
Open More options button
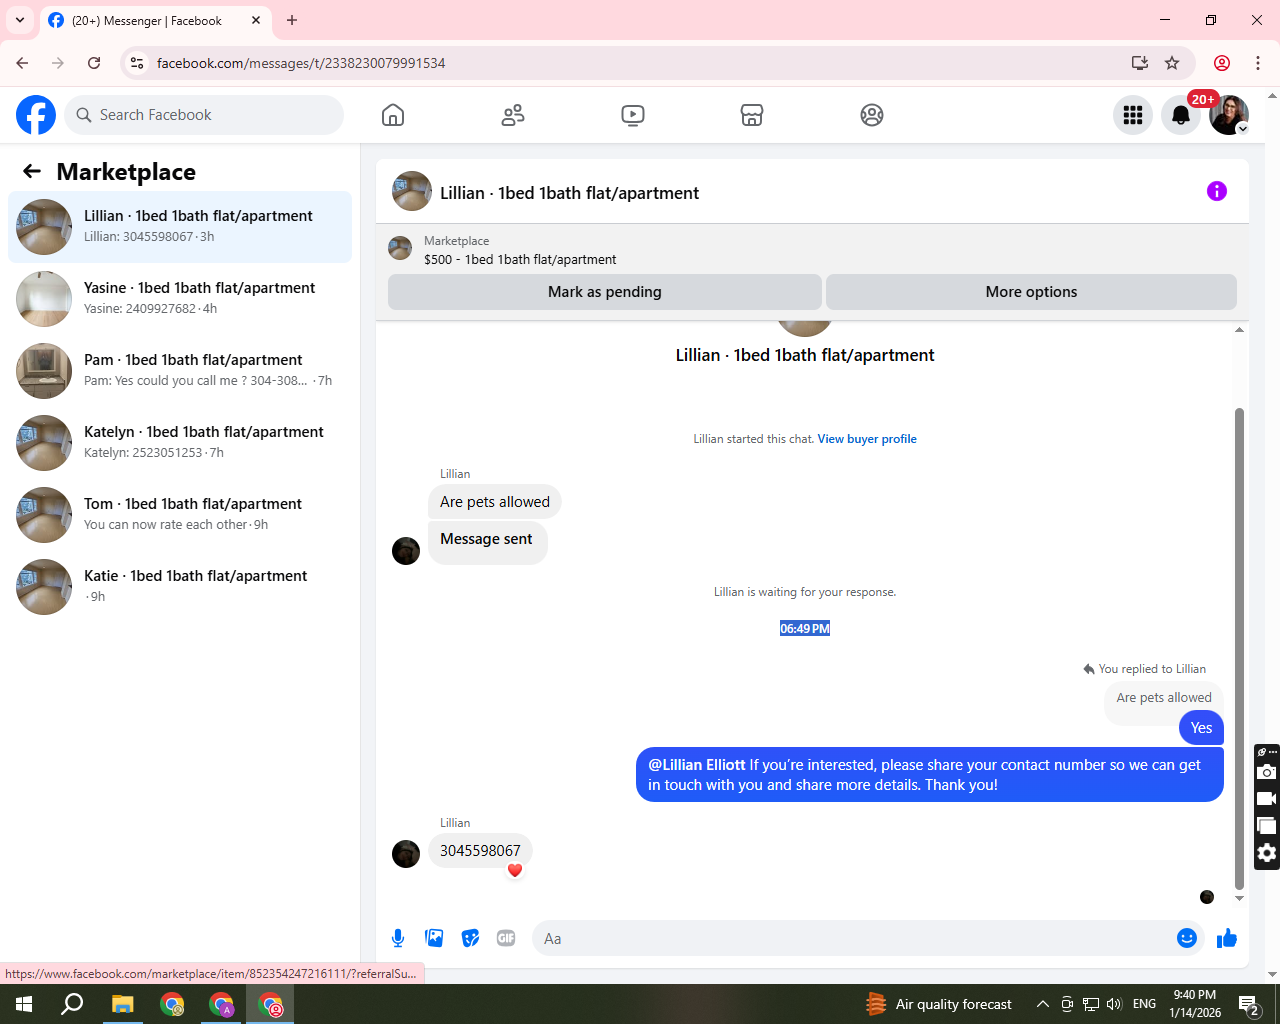(x=1031, y=292)
